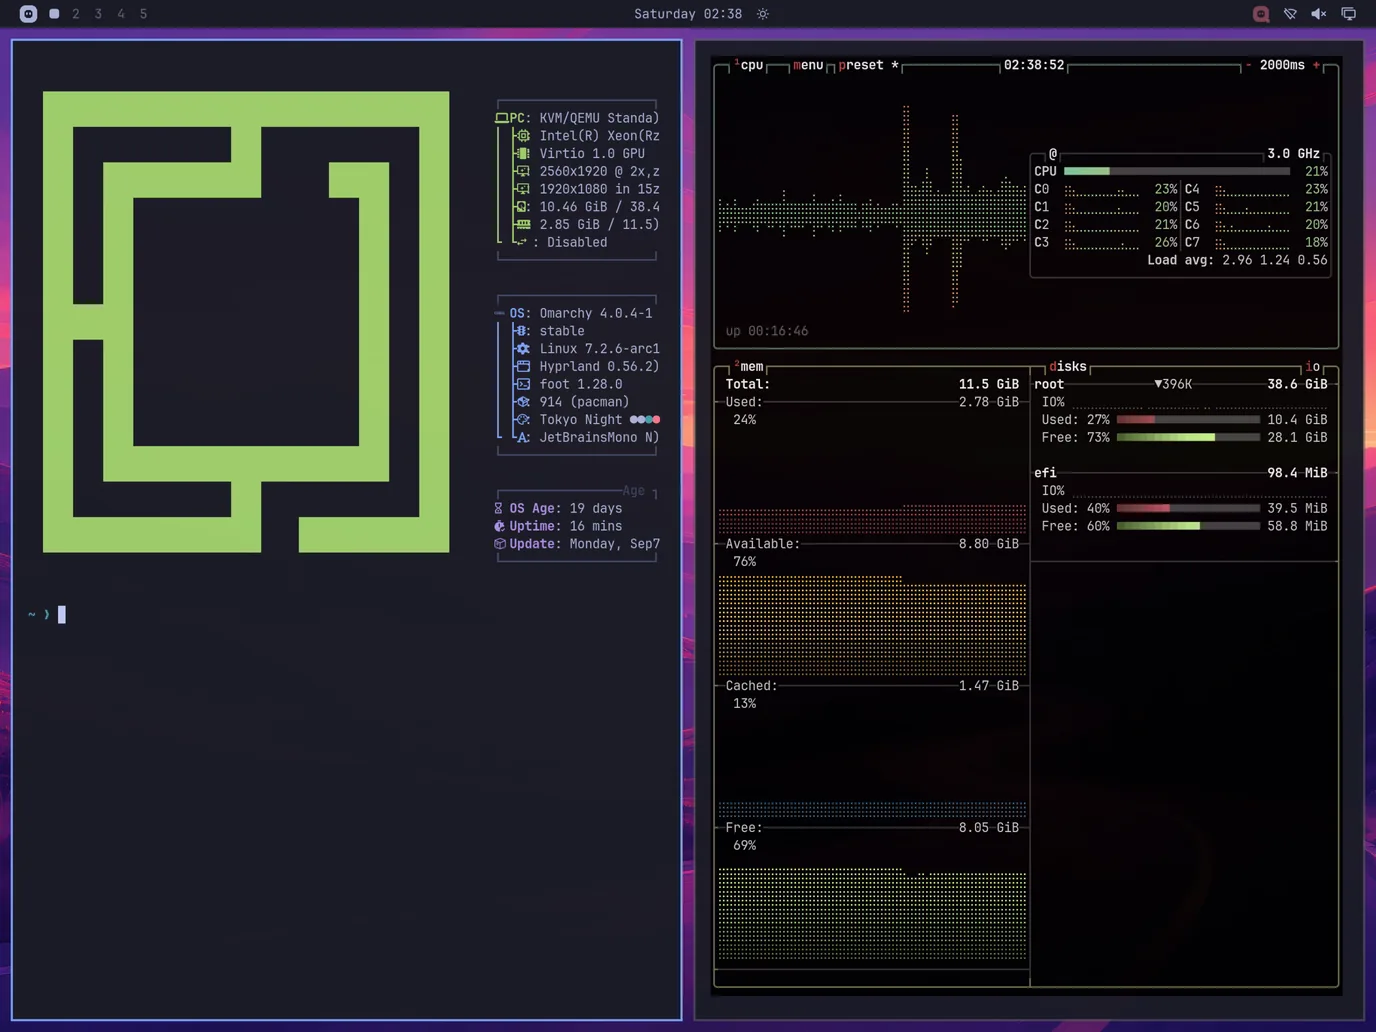Click the laptop icon beside the PC label
The width and height of the screenshot is (1376, 1032).
click(502, 118)
